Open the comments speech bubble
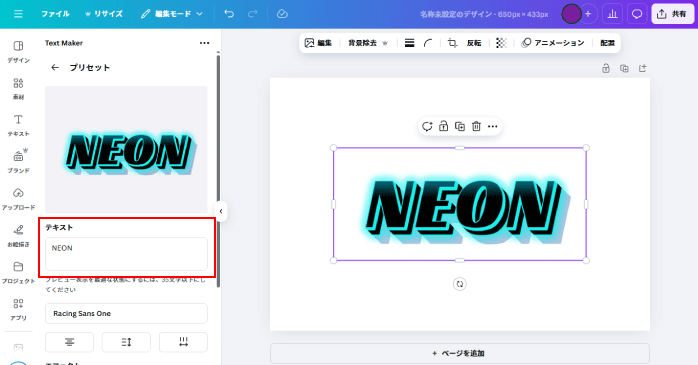Viewport: 698px width, 365px height. point(637,14)
